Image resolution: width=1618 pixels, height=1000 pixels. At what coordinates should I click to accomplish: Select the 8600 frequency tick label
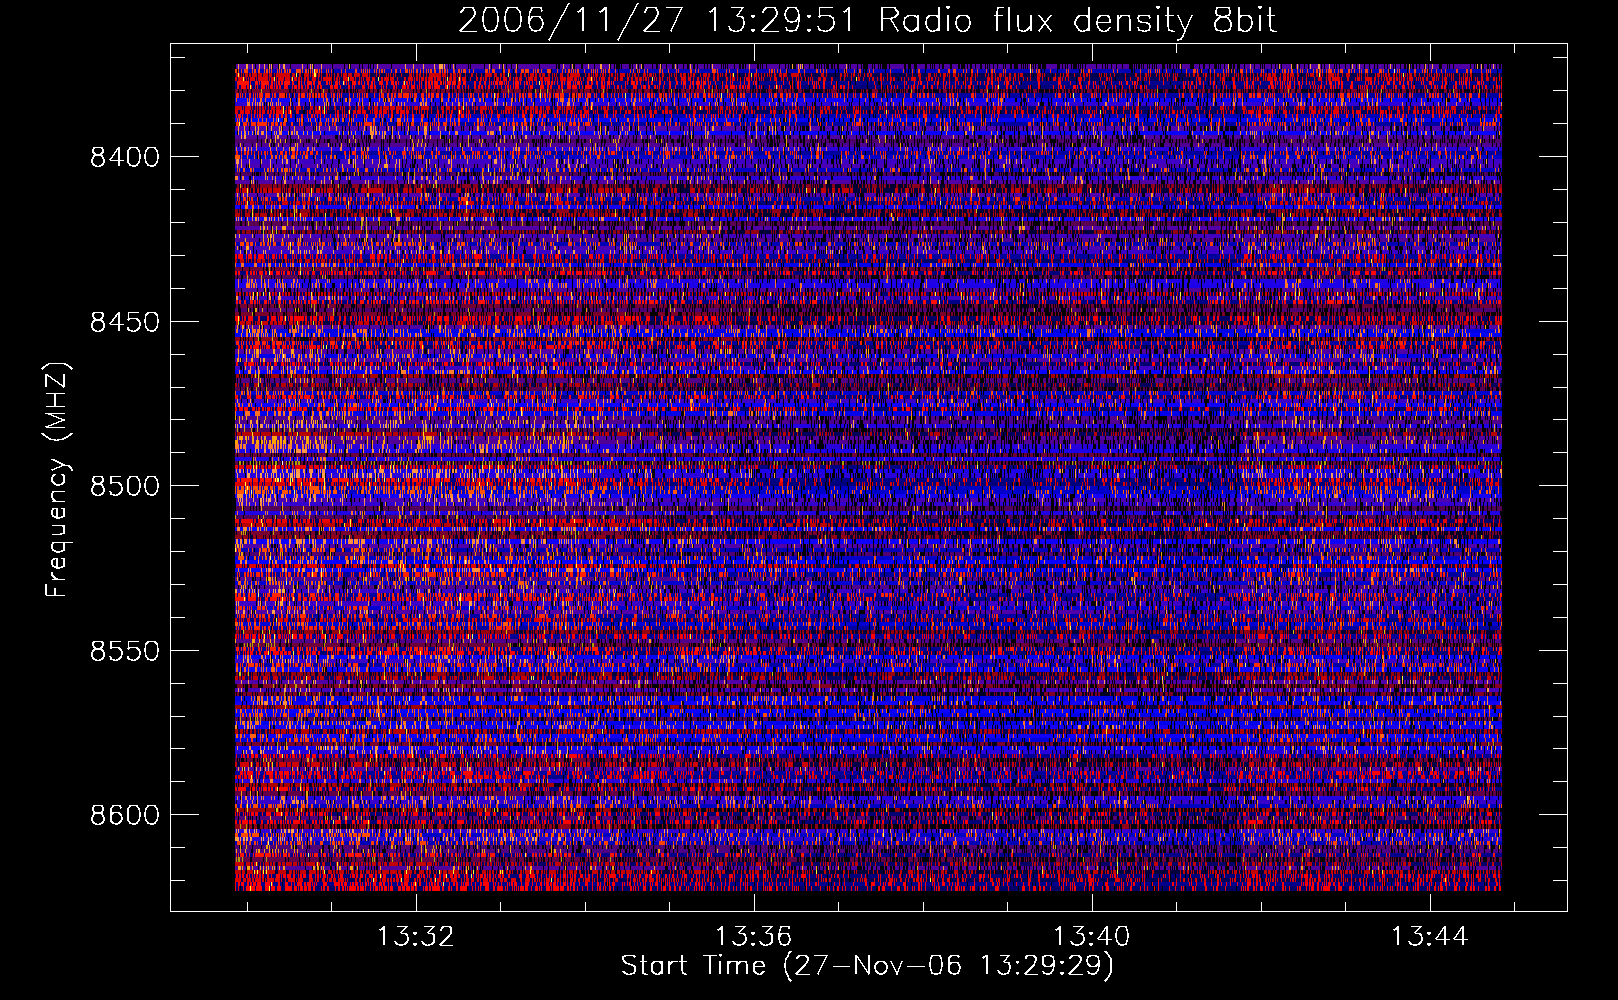click(x=125, y=815)
